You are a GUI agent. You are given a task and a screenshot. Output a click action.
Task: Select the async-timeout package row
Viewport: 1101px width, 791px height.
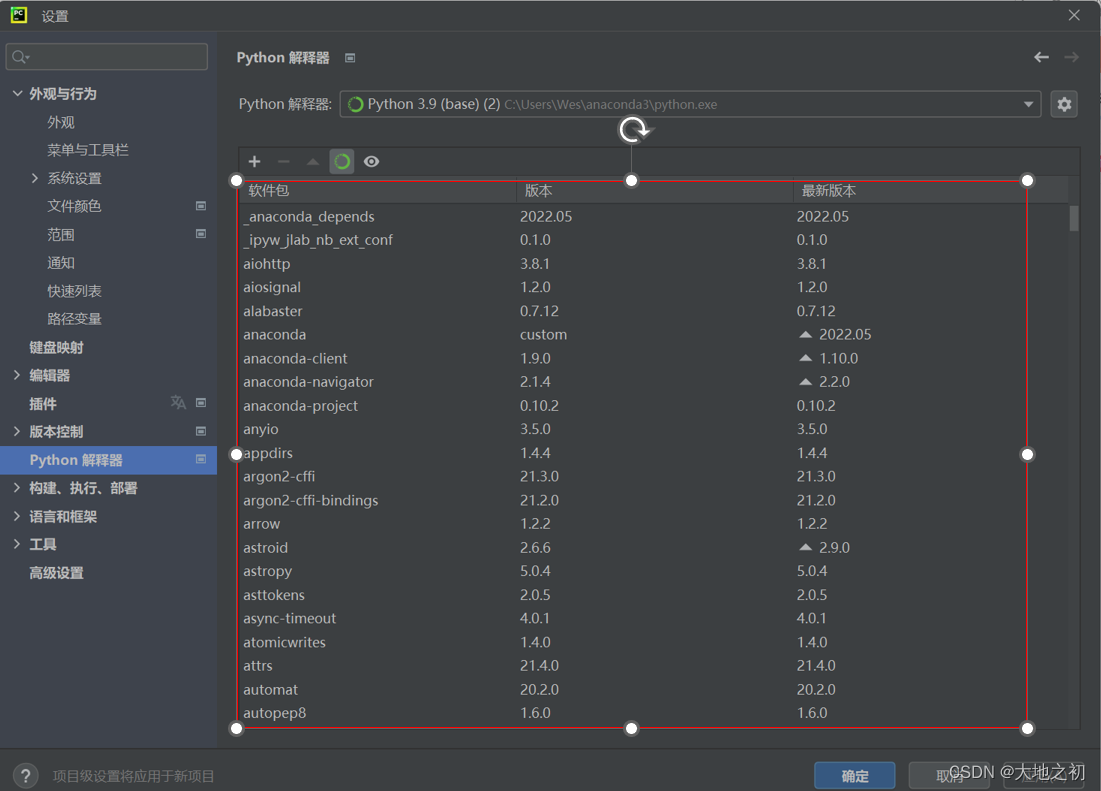coord(653,618)
